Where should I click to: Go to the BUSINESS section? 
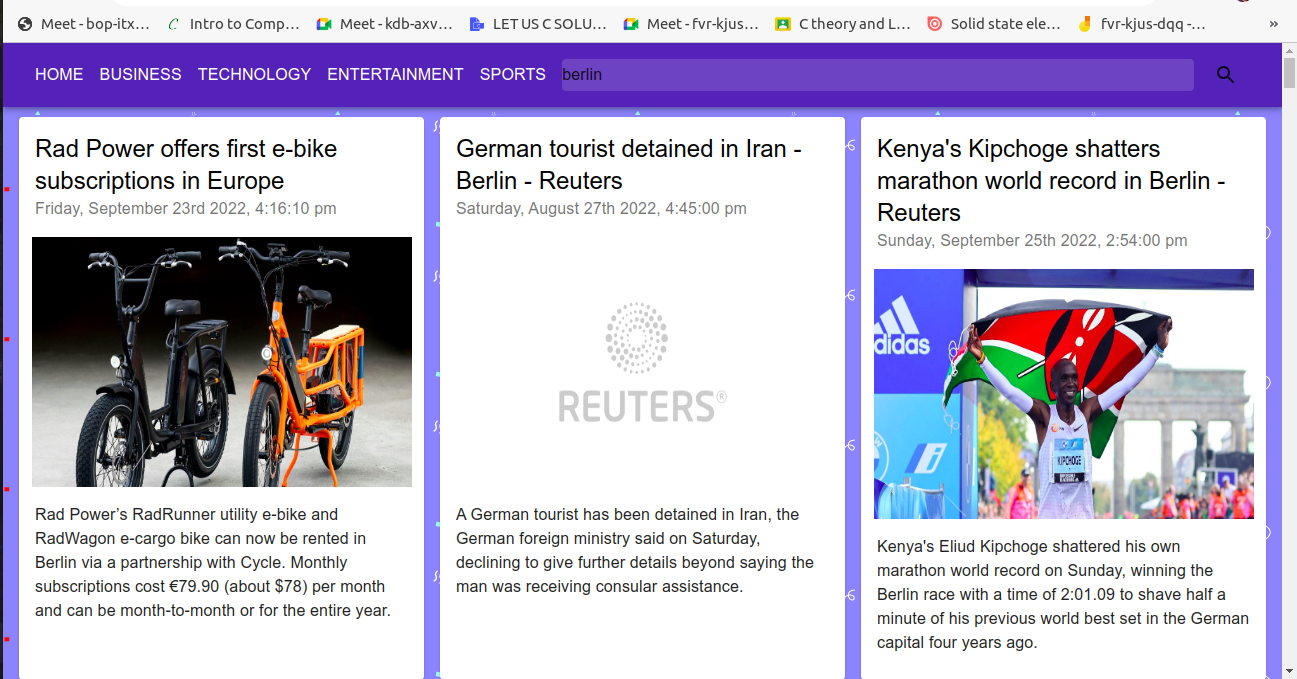pyautogui.click(x=140, y=74)
